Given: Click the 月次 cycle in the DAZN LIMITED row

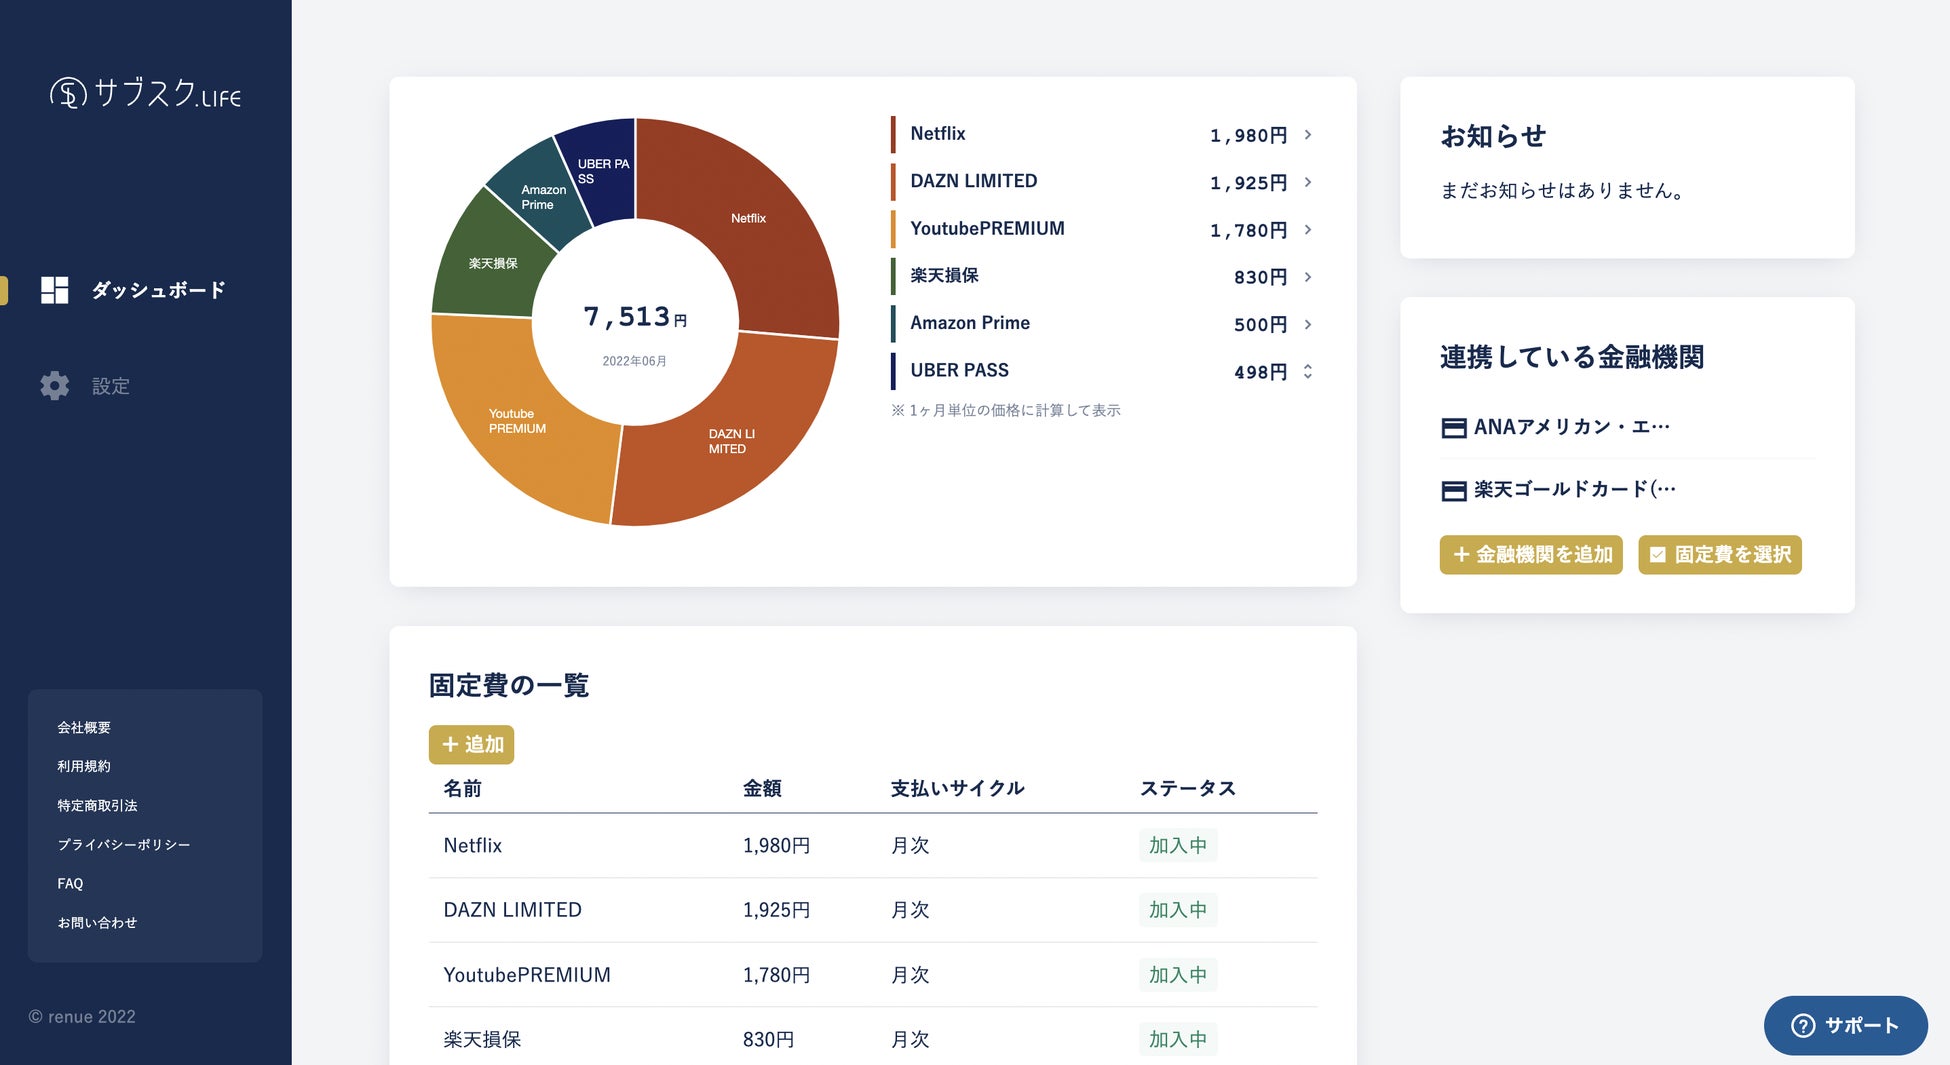Looking at the screenshot, I should click(x=911, y=910).
